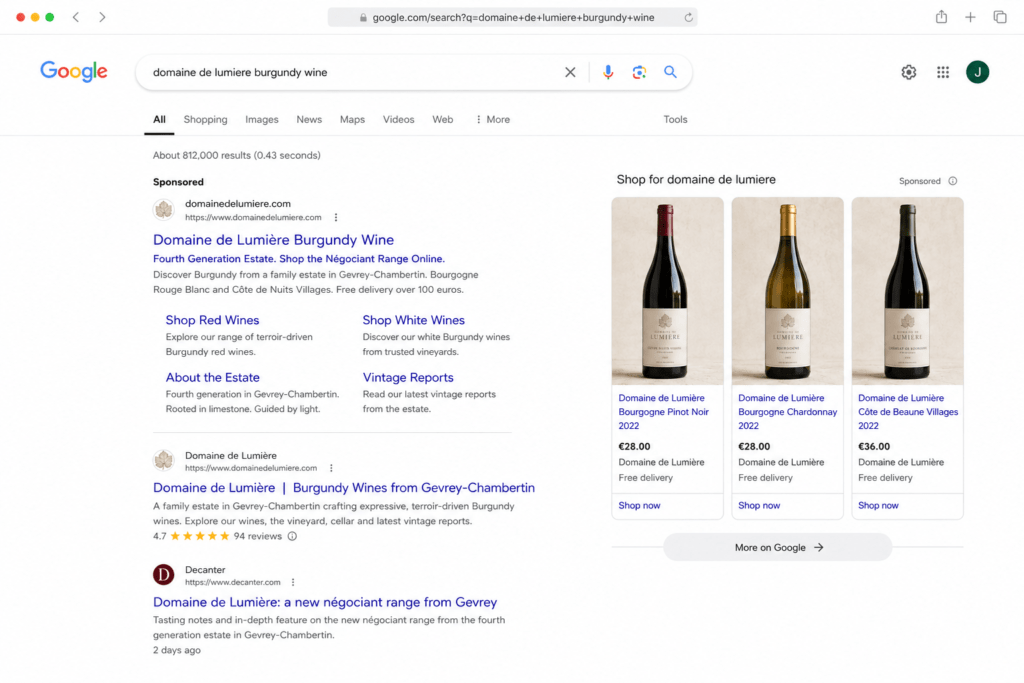Open three-dot menu beside decanter.com URL
Image resolution: width=1024 pixels, height=683 pixels.
click(x=293, y=582)
